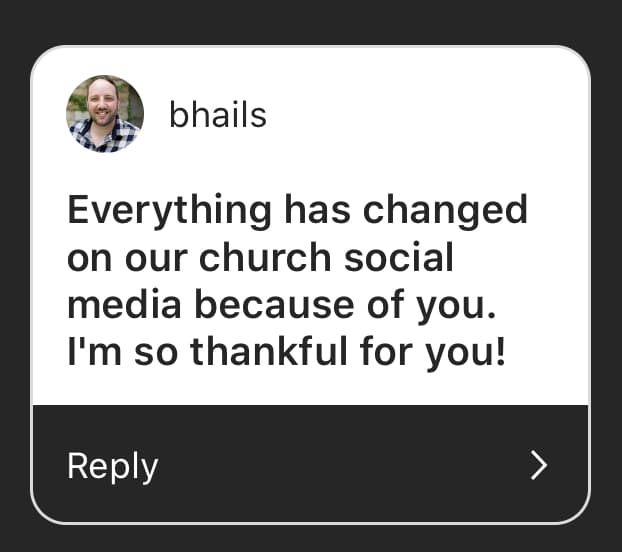Click the dark background above the message card
This screenshot has height=552, width=622.
pyautogui.click(x=311, y=22)
